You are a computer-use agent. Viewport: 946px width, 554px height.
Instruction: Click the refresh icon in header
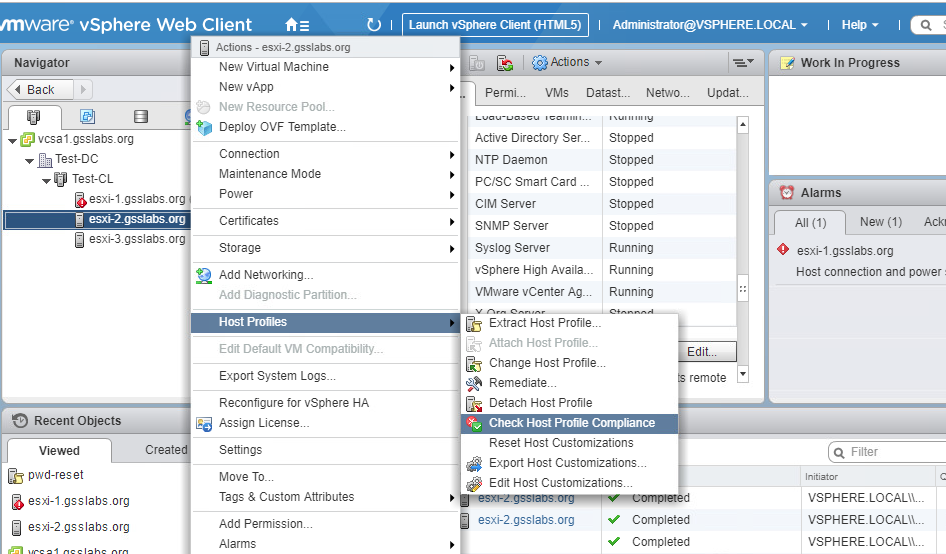(374, 25)
